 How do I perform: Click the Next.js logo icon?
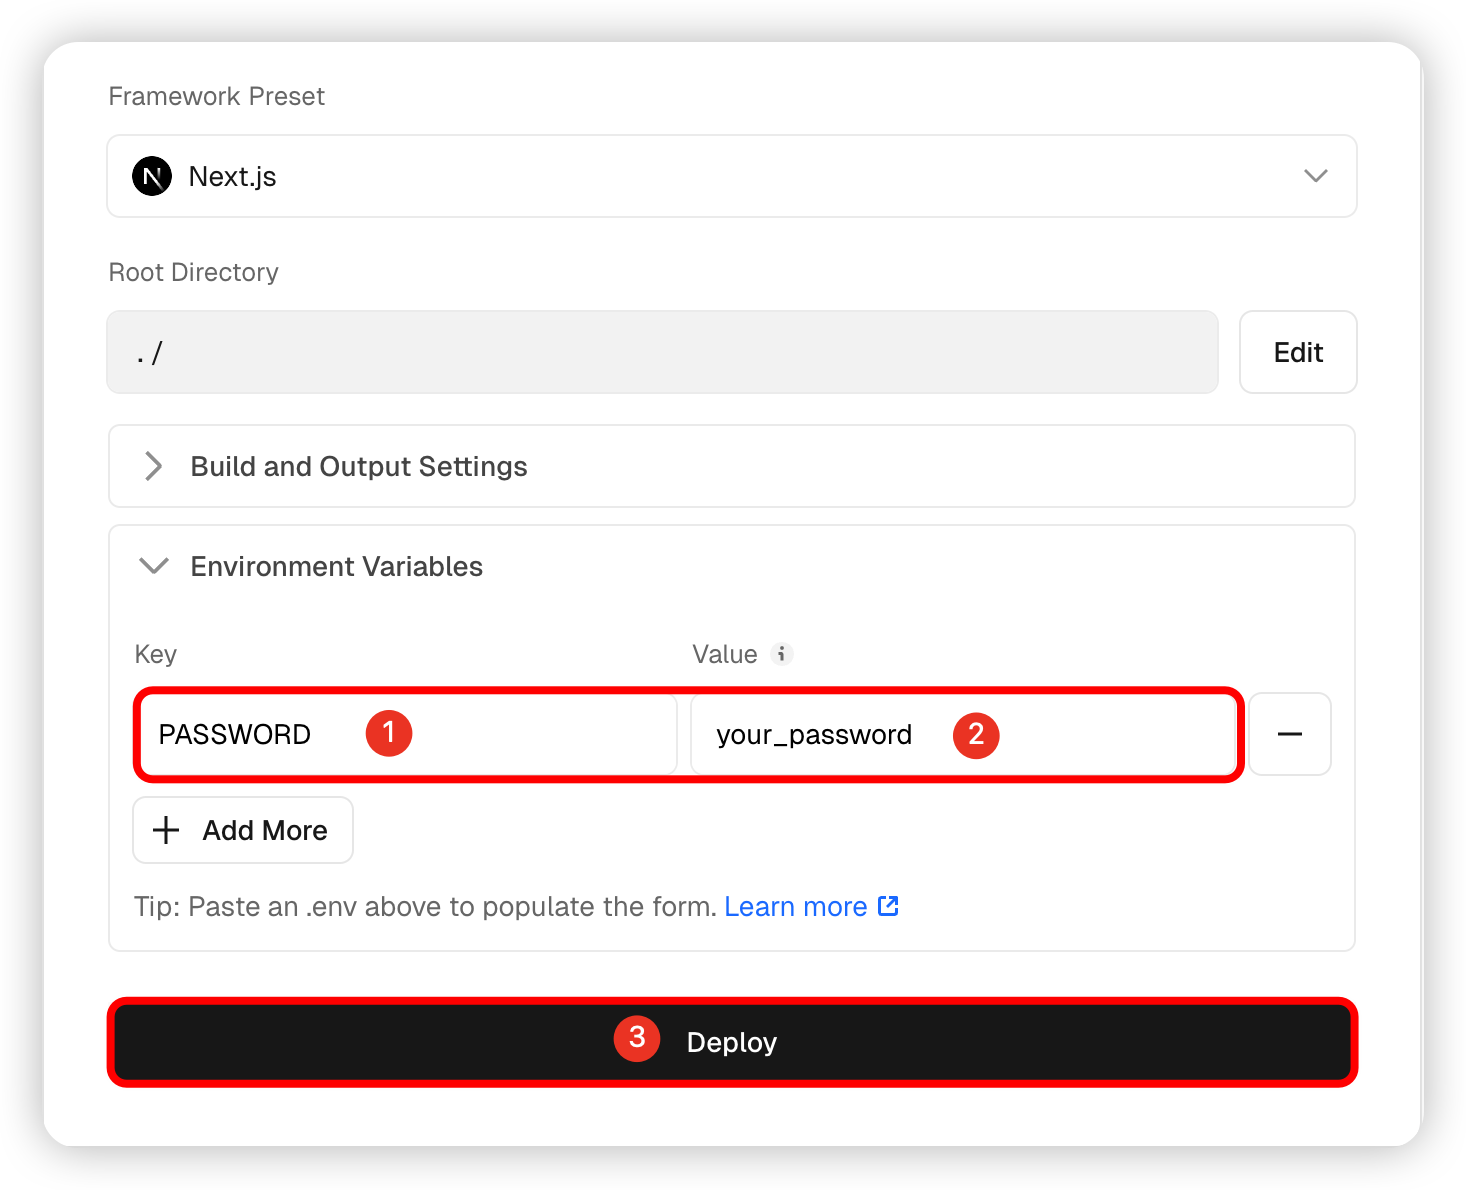click(x=152, y=177)
